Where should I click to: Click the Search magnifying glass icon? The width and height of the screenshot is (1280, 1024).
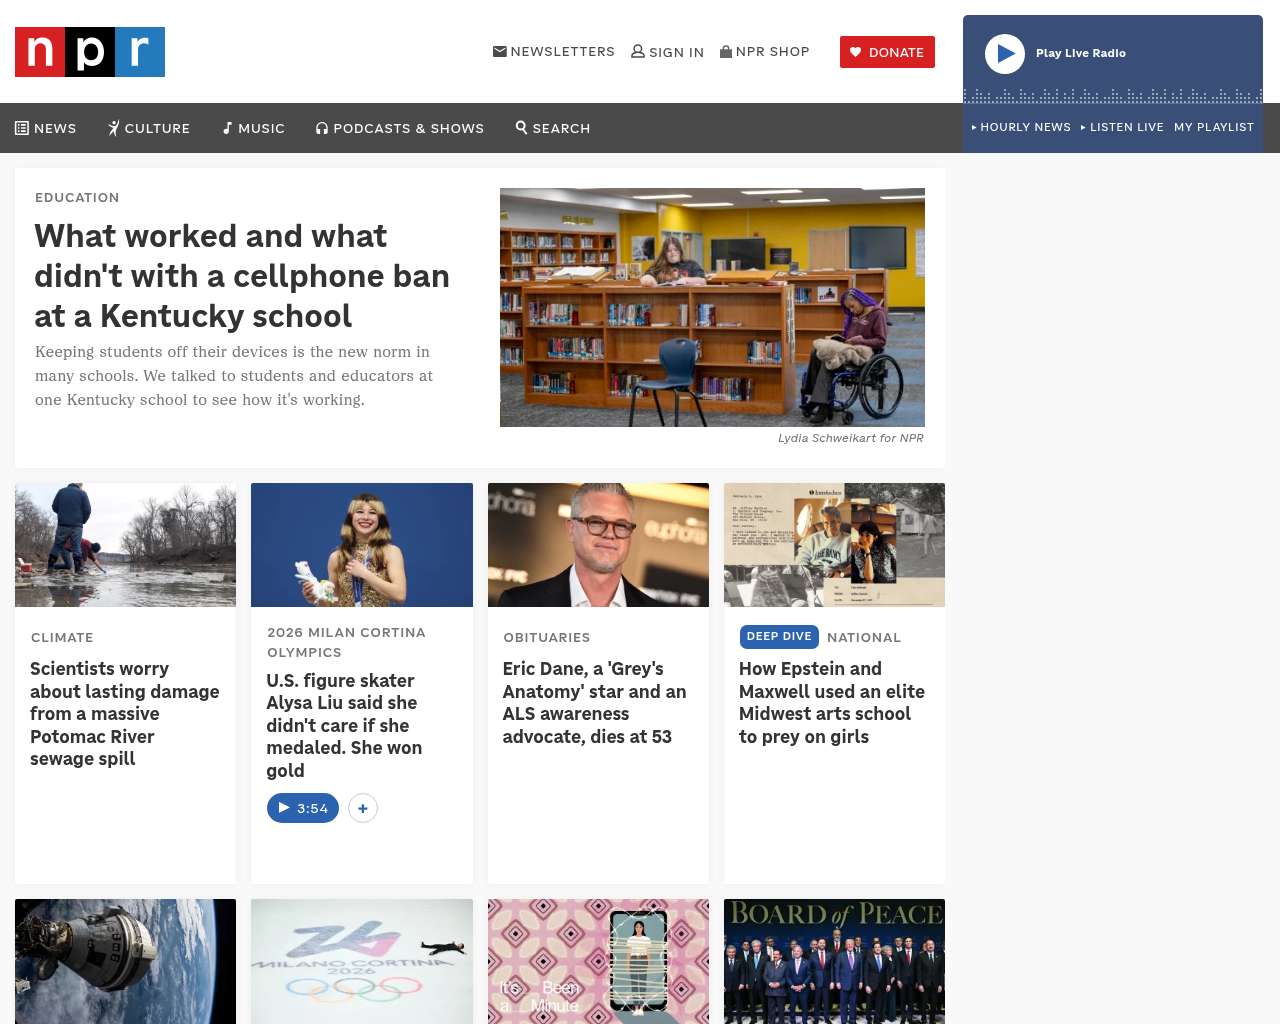(x=521, y=127)
